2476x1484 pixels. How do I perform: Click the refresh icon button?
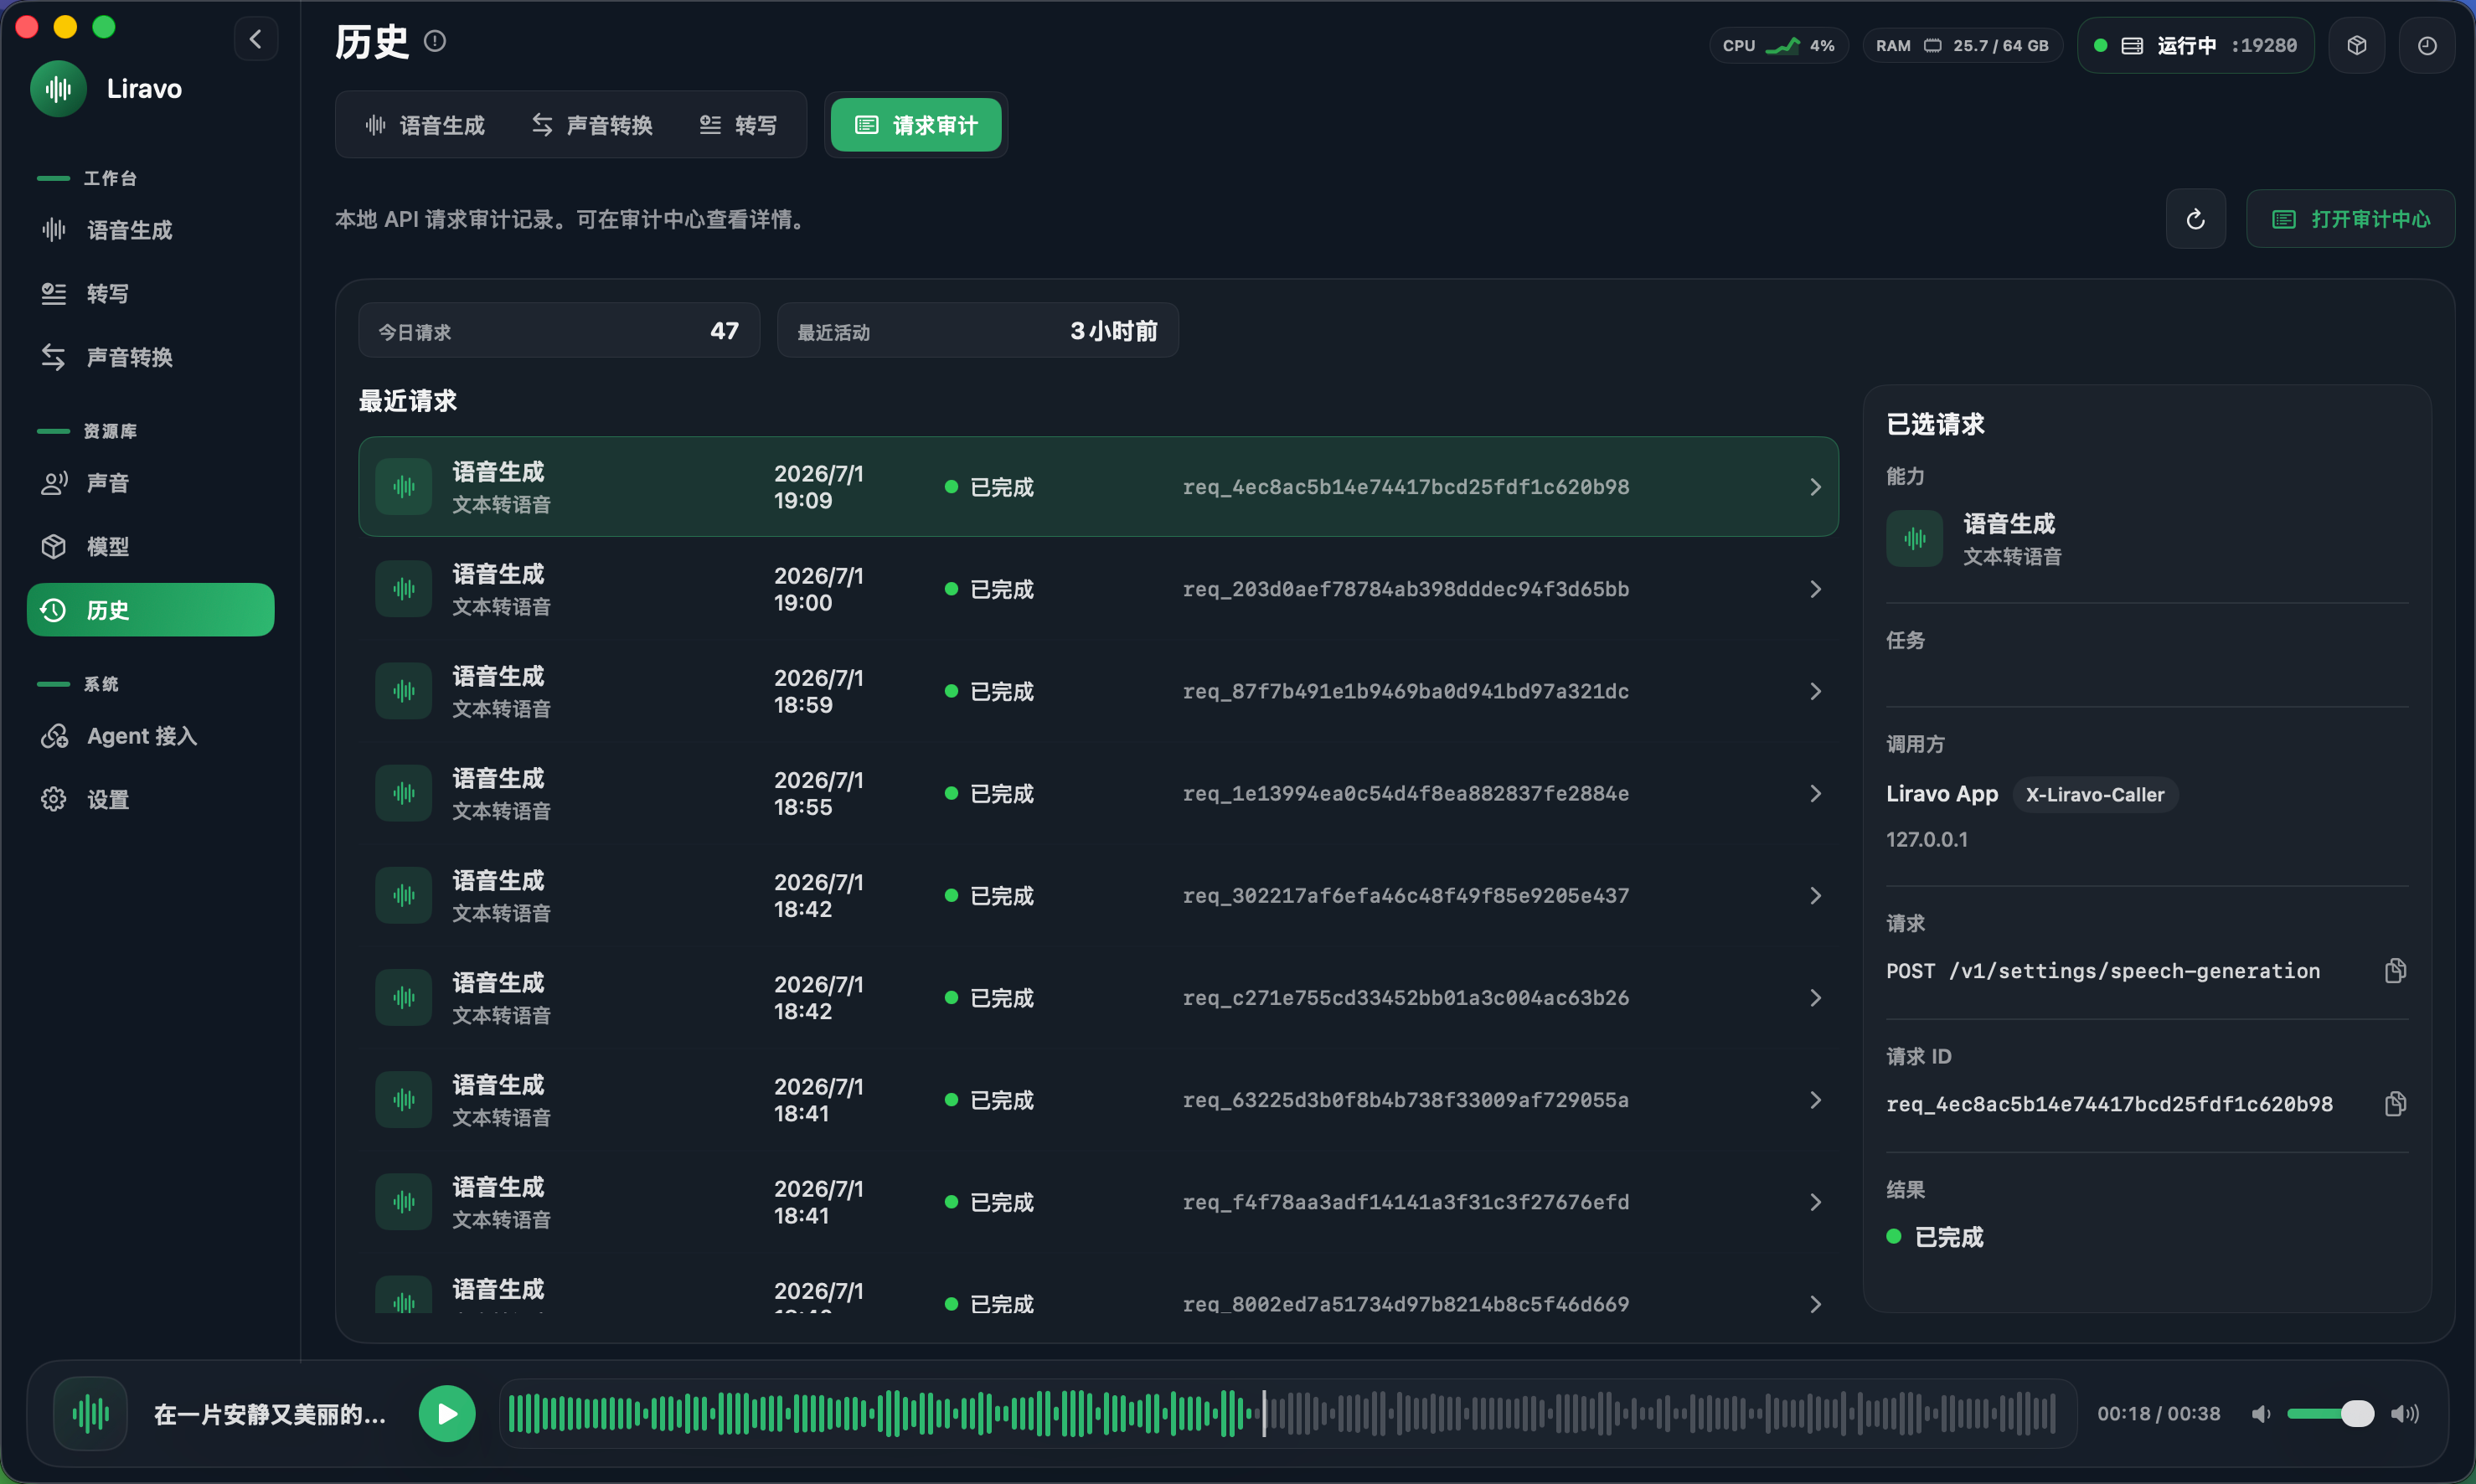coord(2196,219)
